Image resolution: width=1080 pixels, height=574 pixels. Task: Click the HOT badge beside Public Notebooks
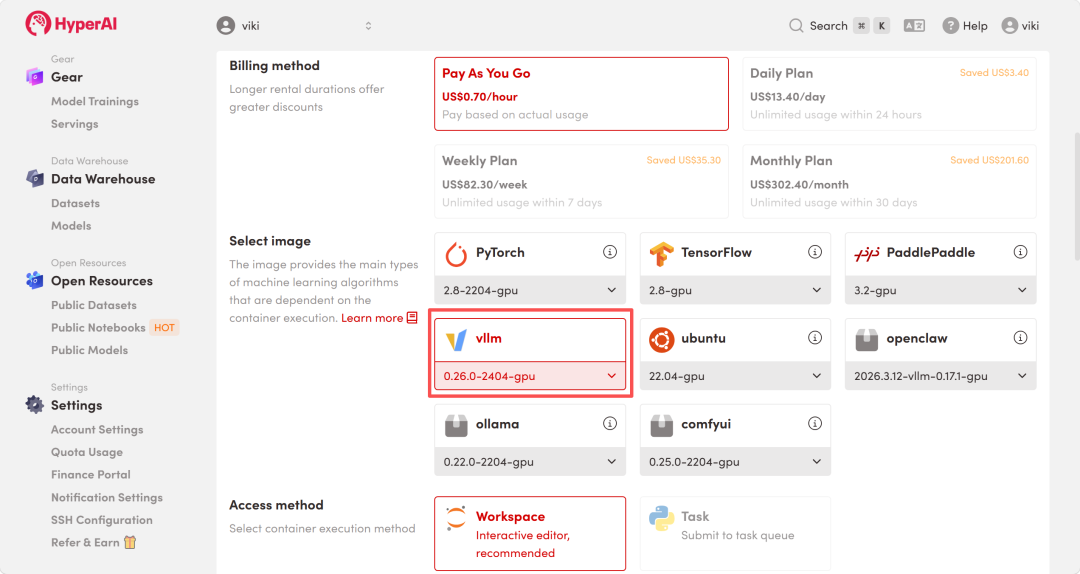[x=164, y=327]
